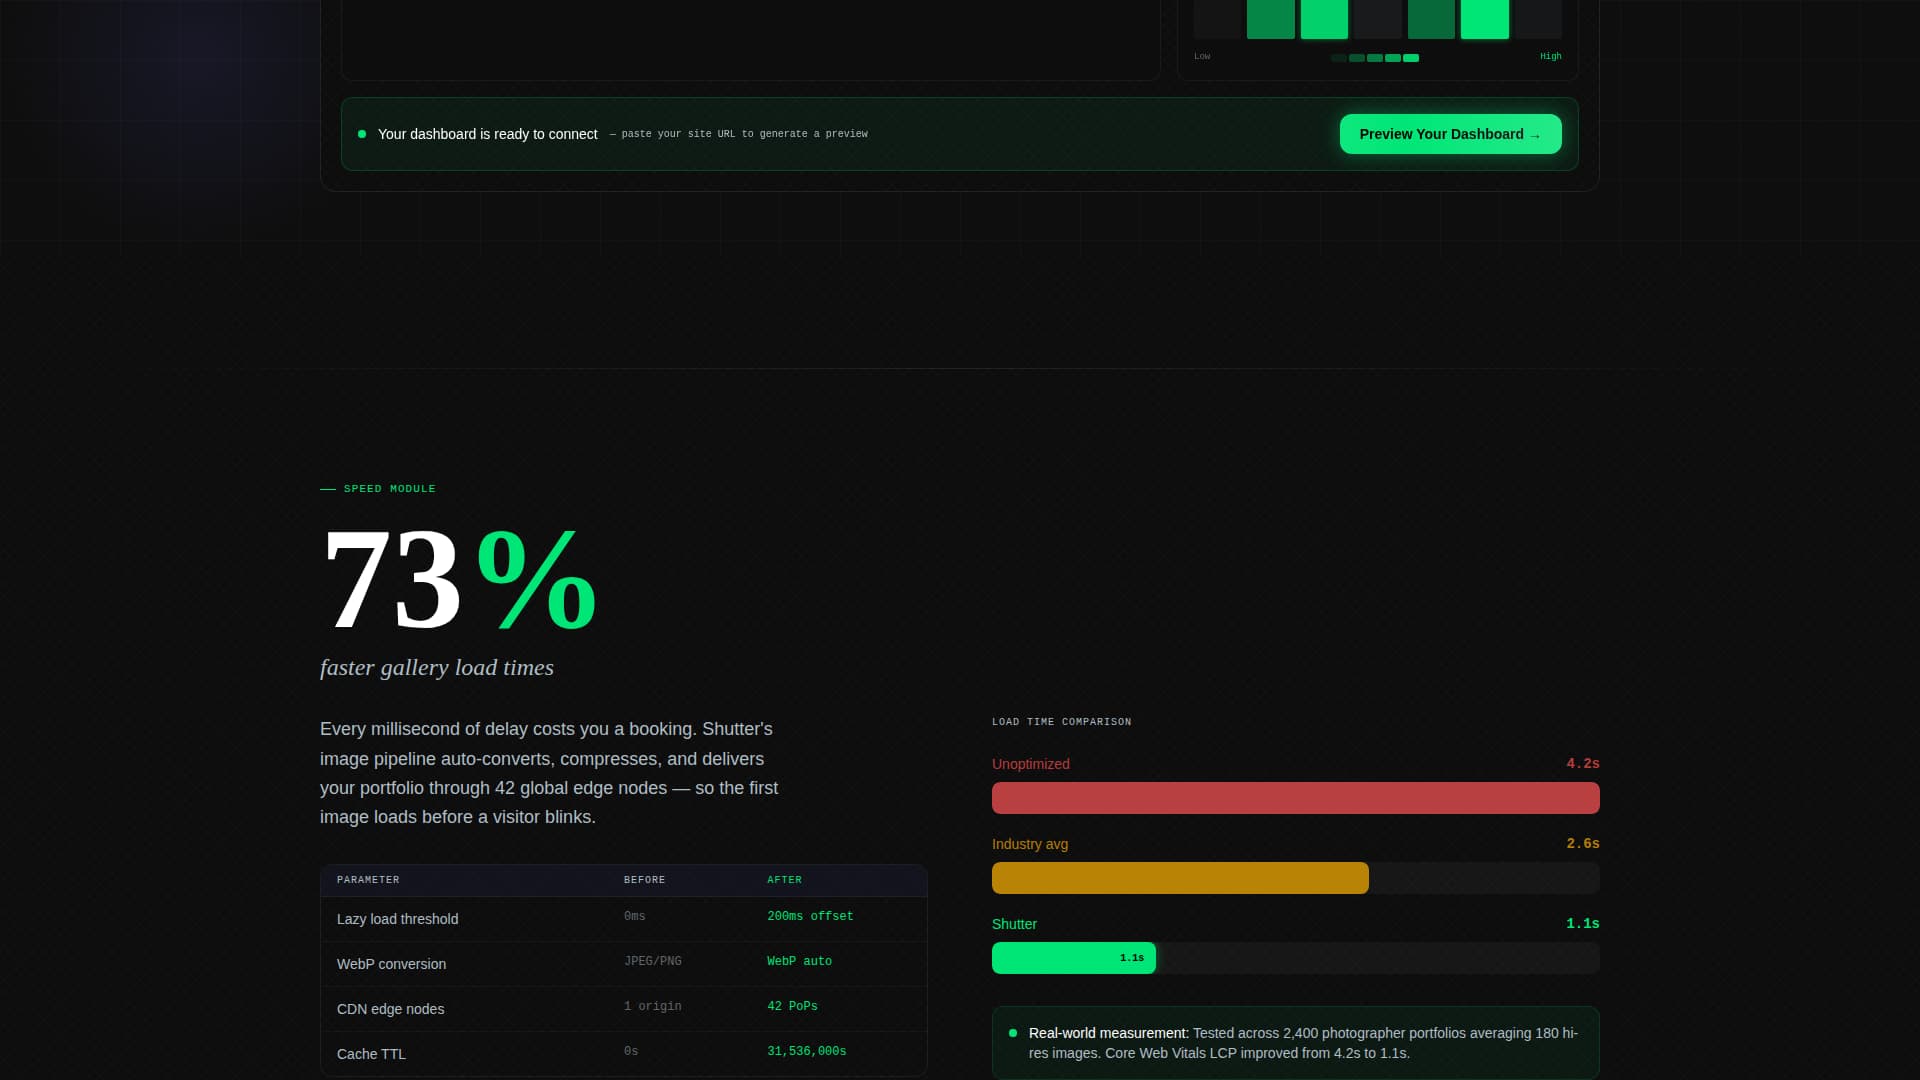Click the '1 origin' before value
Image resolution: width=1920 pixels, height=1080 pixels.
(652, 1006)
